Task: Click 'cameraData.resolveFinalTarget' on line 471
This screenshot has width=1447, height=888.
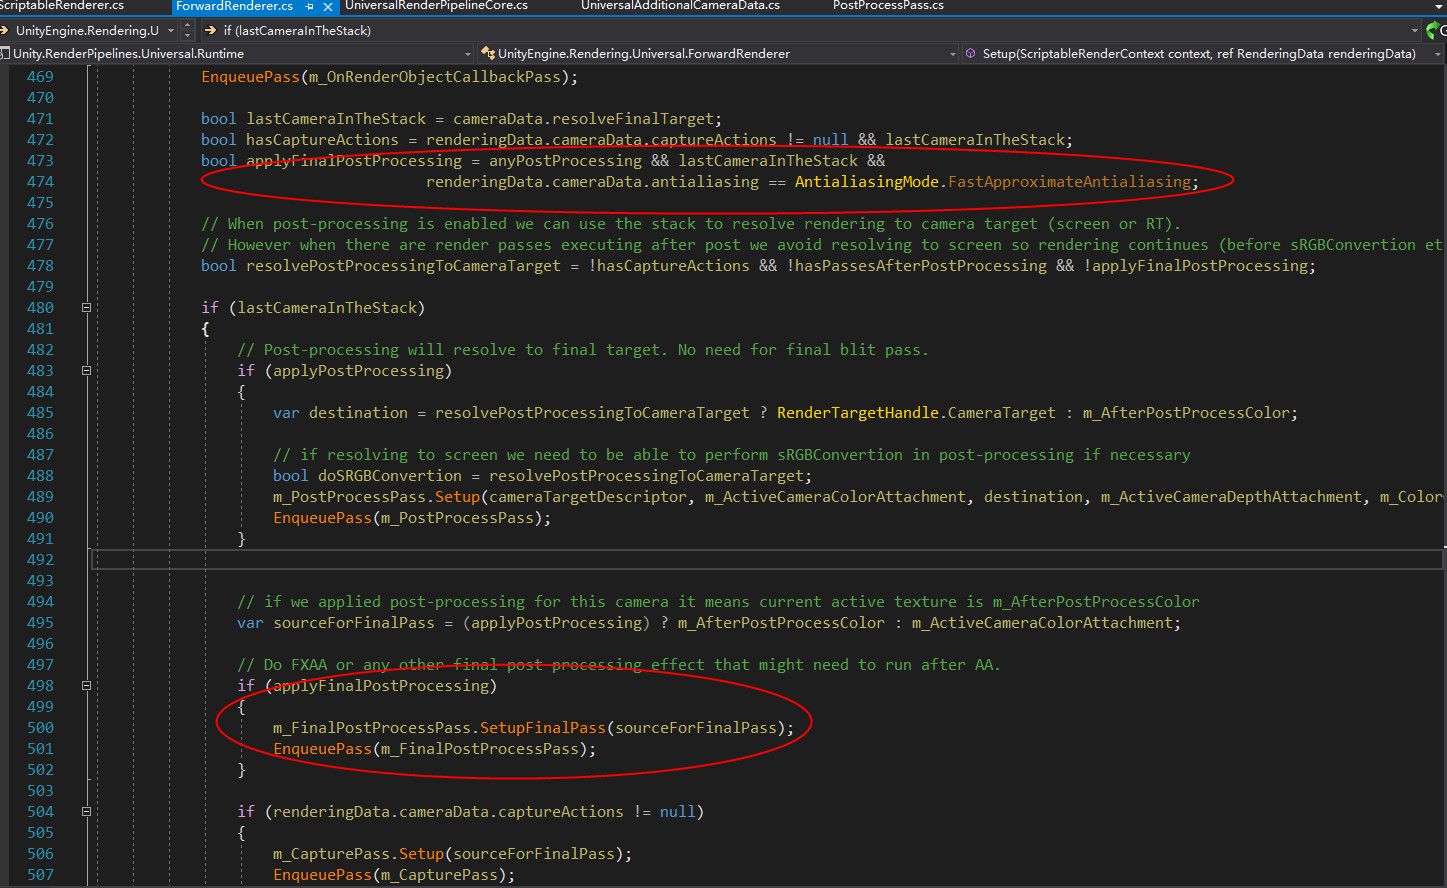Action: coord(583,119)
